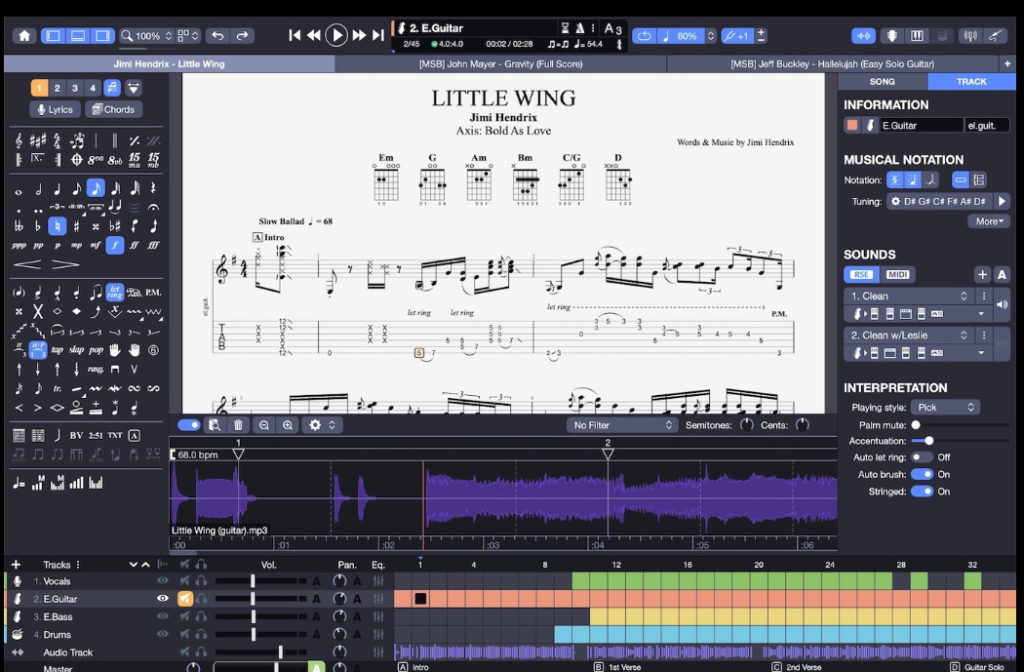Click the Home icon in top toolbar
1024x672 pixels.
pyautogui.click(x=24, y=36)
